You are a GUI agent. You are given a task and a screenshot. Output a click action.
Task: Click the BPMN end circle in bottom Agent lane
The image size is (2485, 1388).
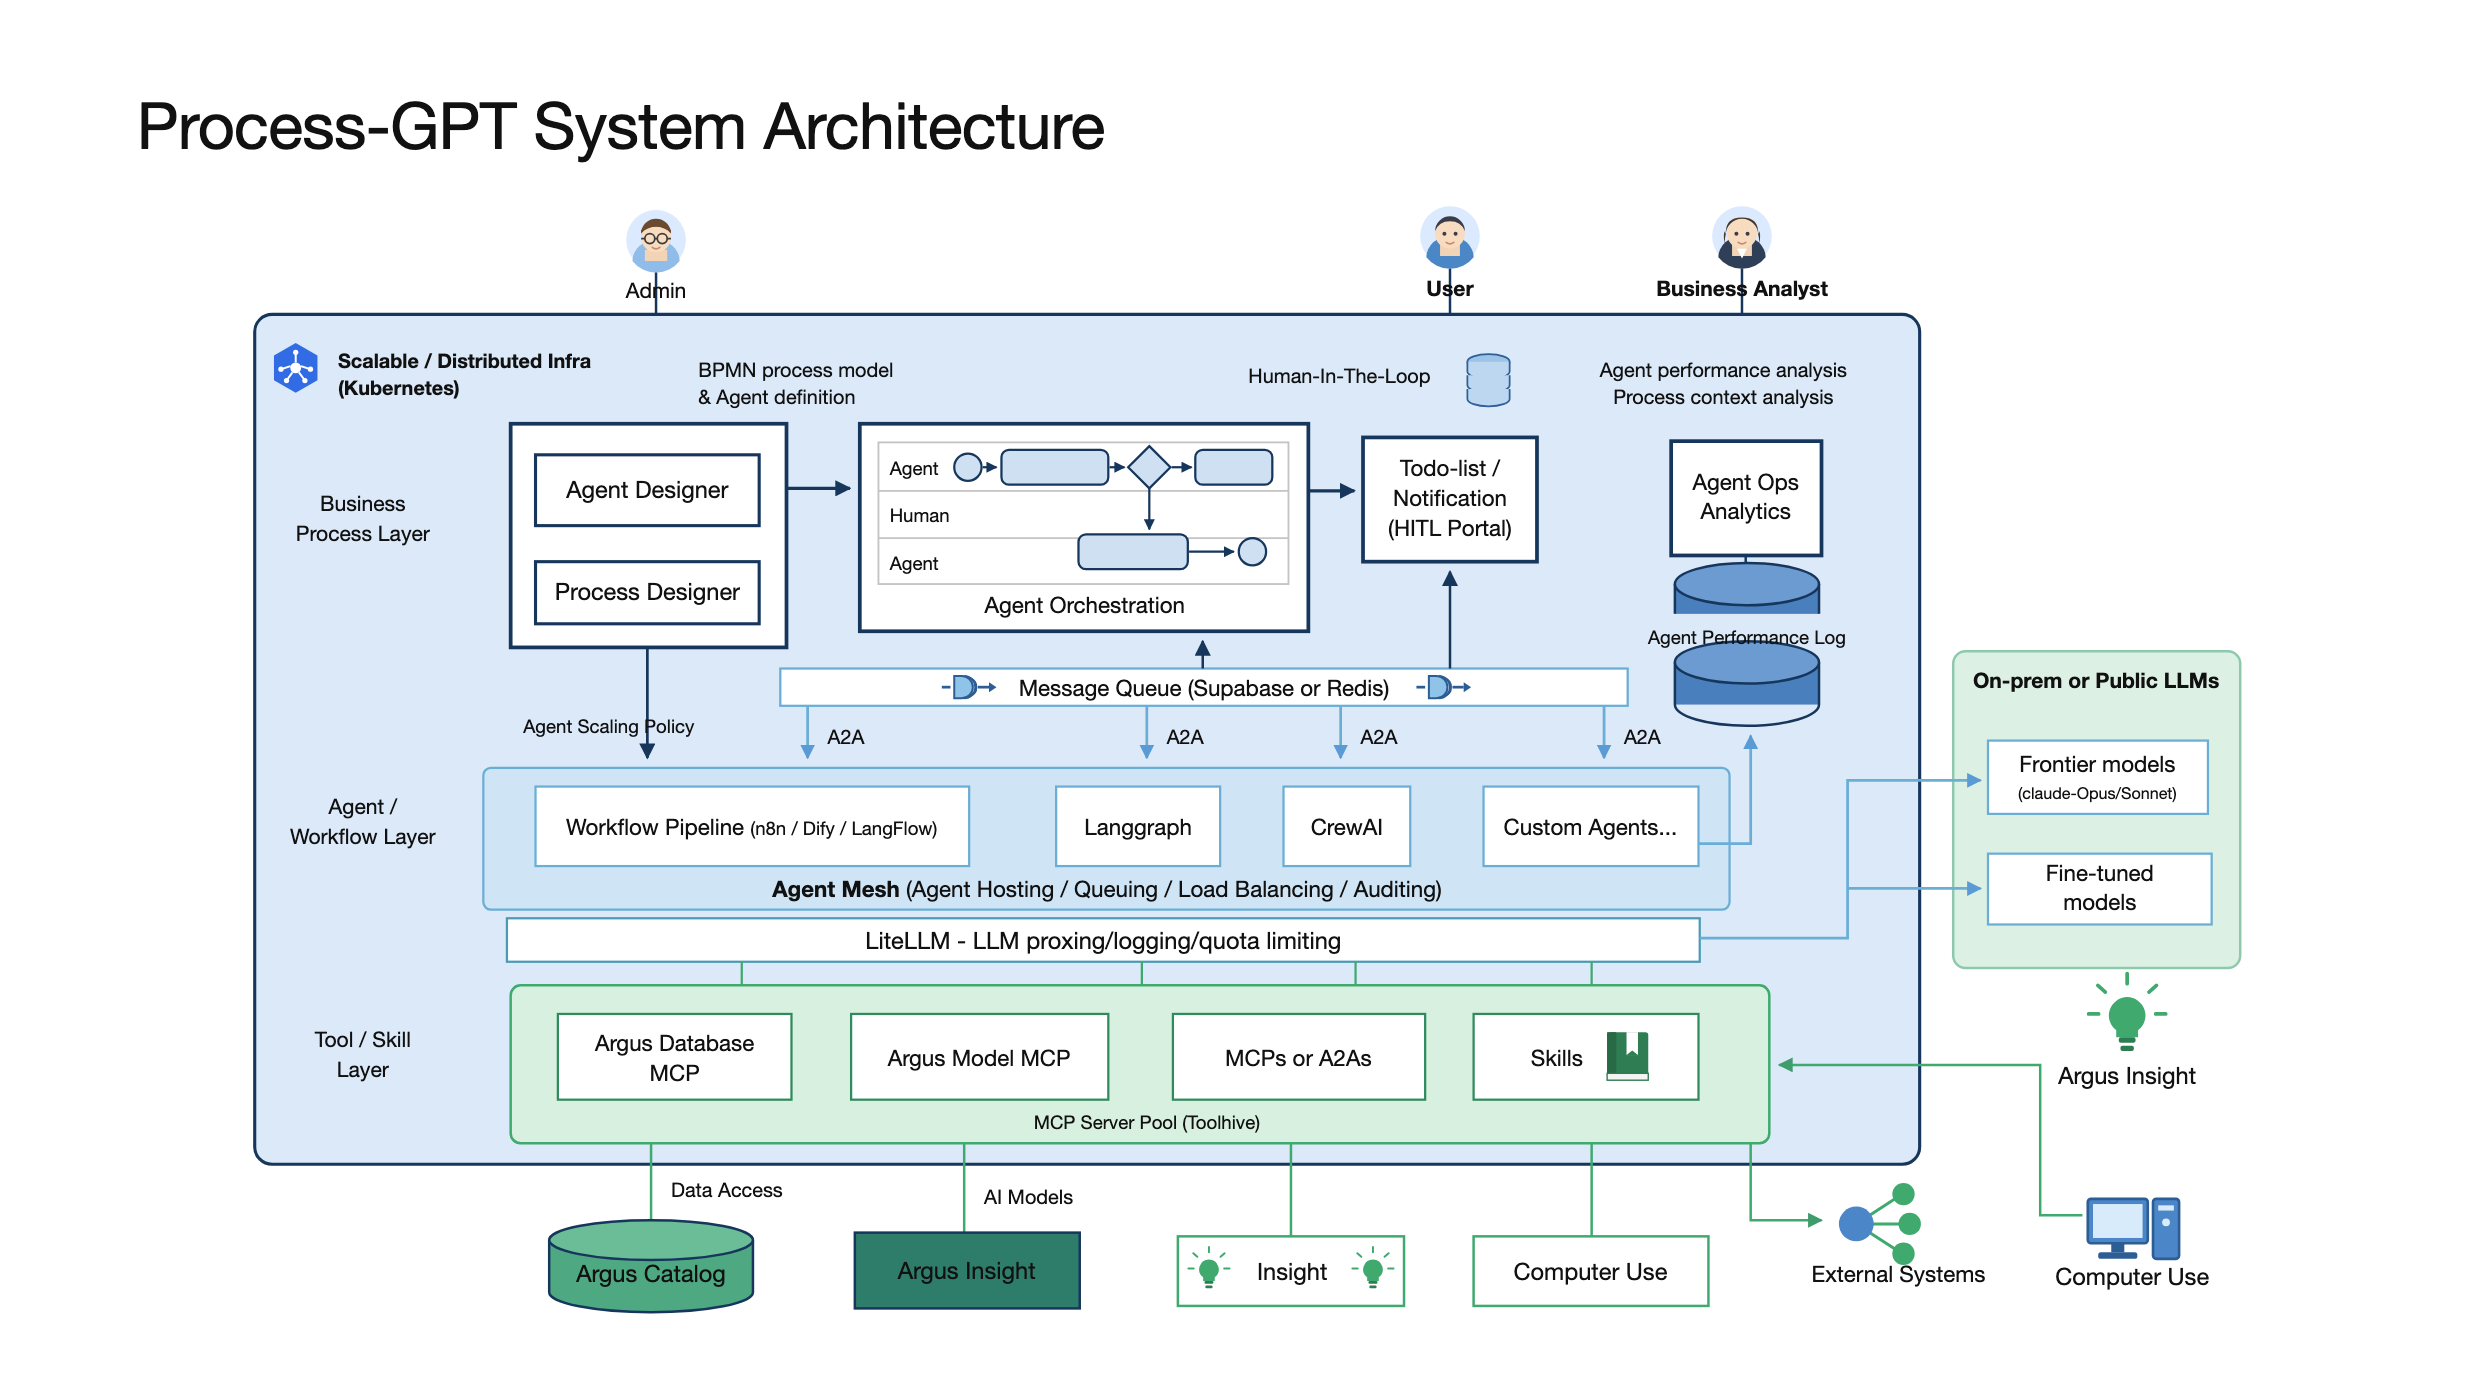click(x=1252, y=551)
